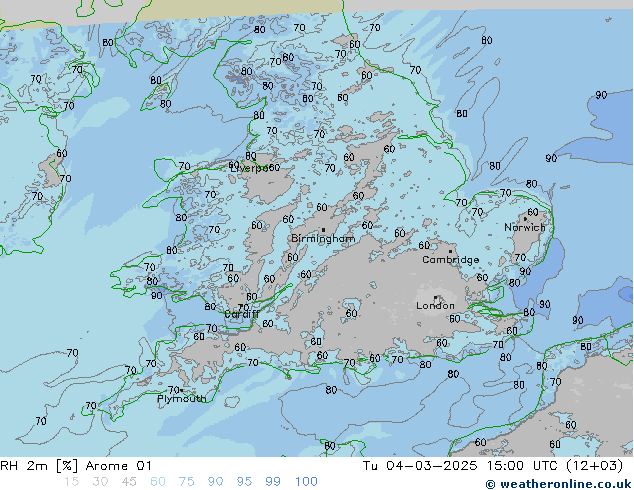Screen dimensions: 634x490
Task: Click the Norwich city label
Action: point(525,227)
